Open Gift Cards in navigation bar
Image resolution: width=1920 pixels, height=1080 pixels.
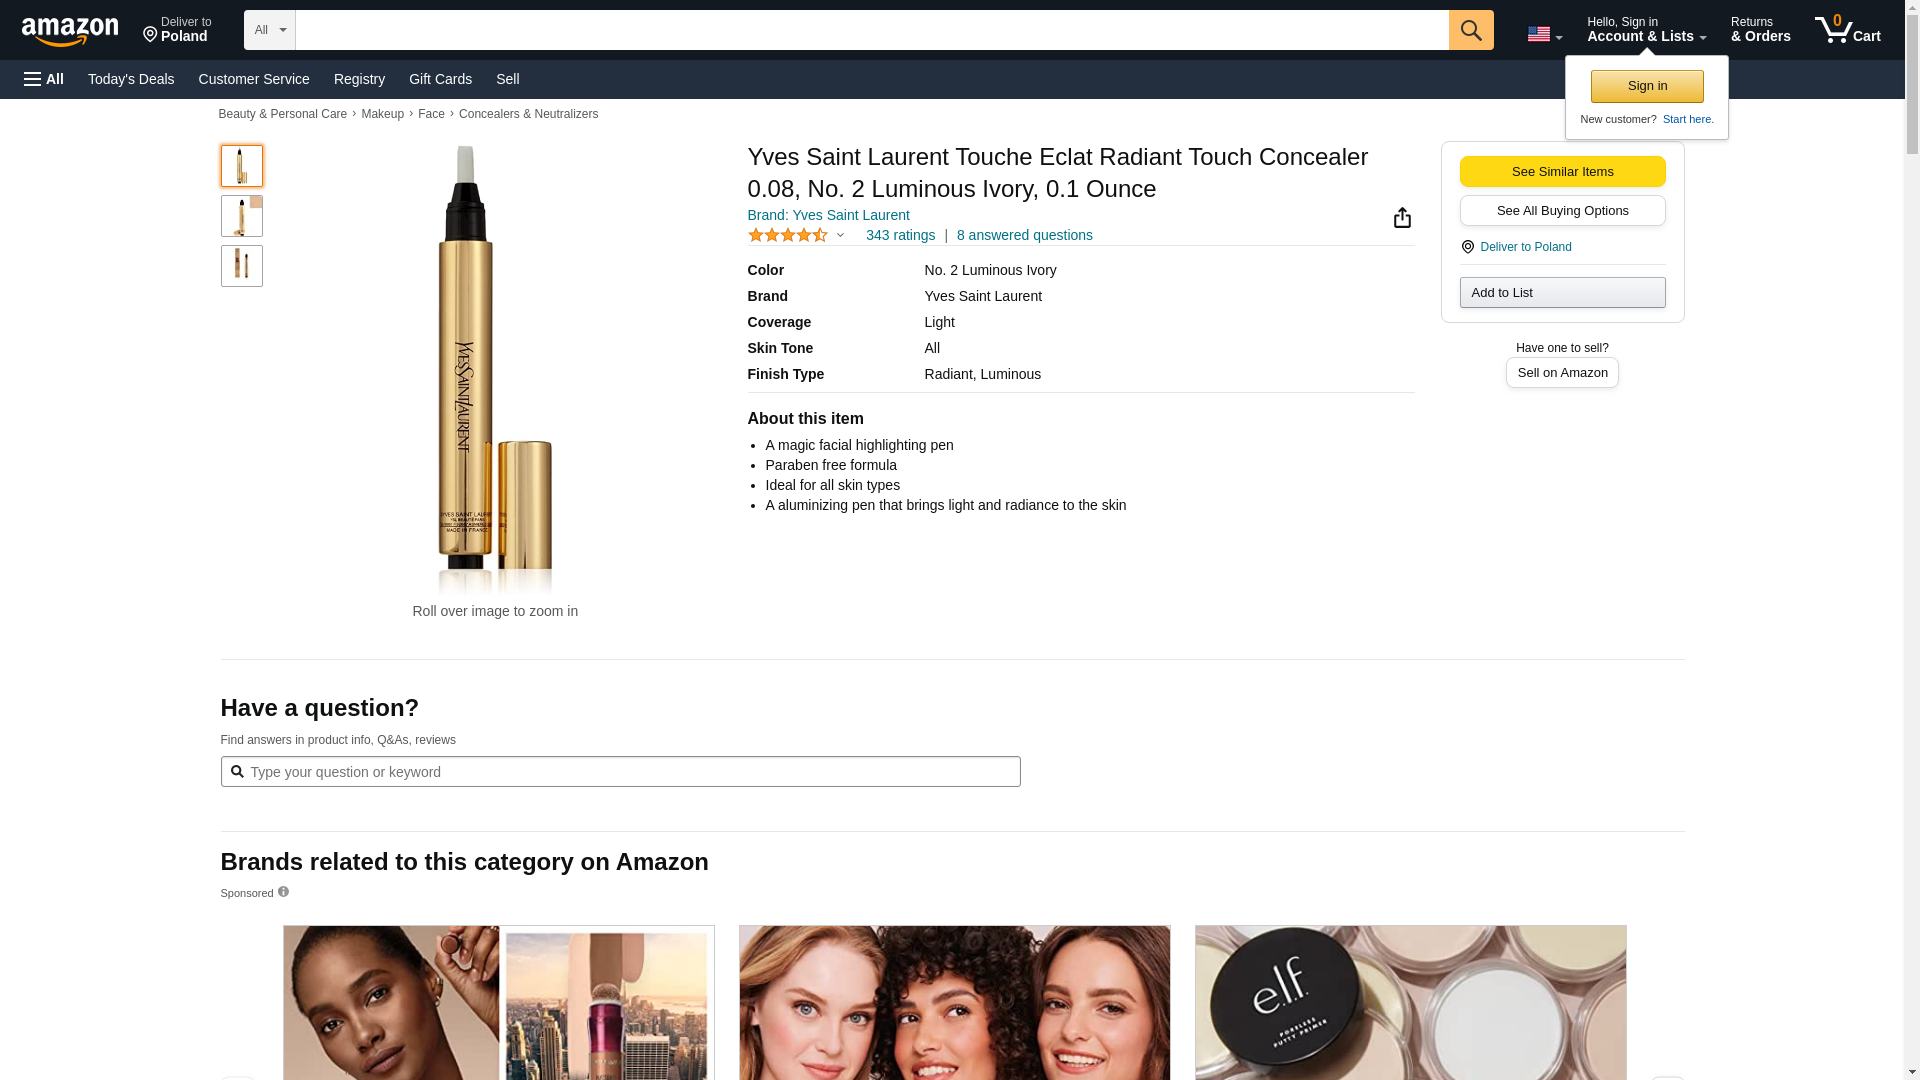pyautogui.click(x=440, y=79)
